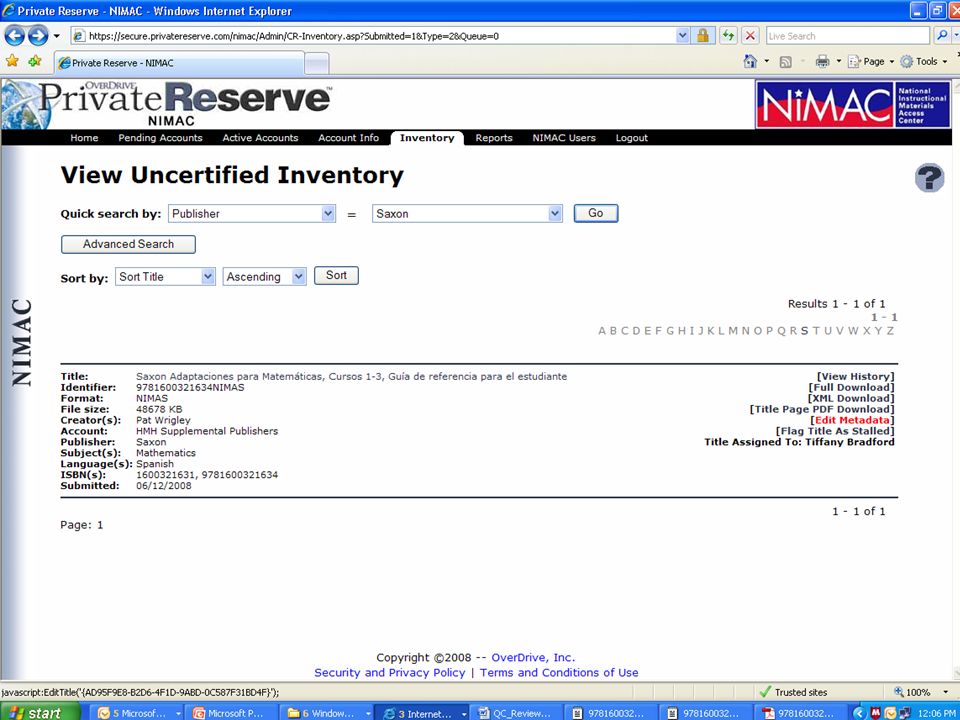960x720 pixels.
Task: Open the Pending Accounts tab
Action: 160,138
